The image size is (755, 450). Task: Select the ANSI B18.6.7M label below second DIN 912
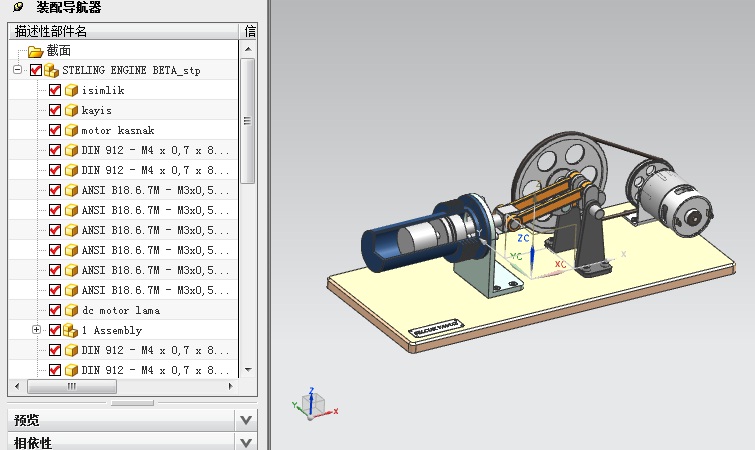(155, 191)
